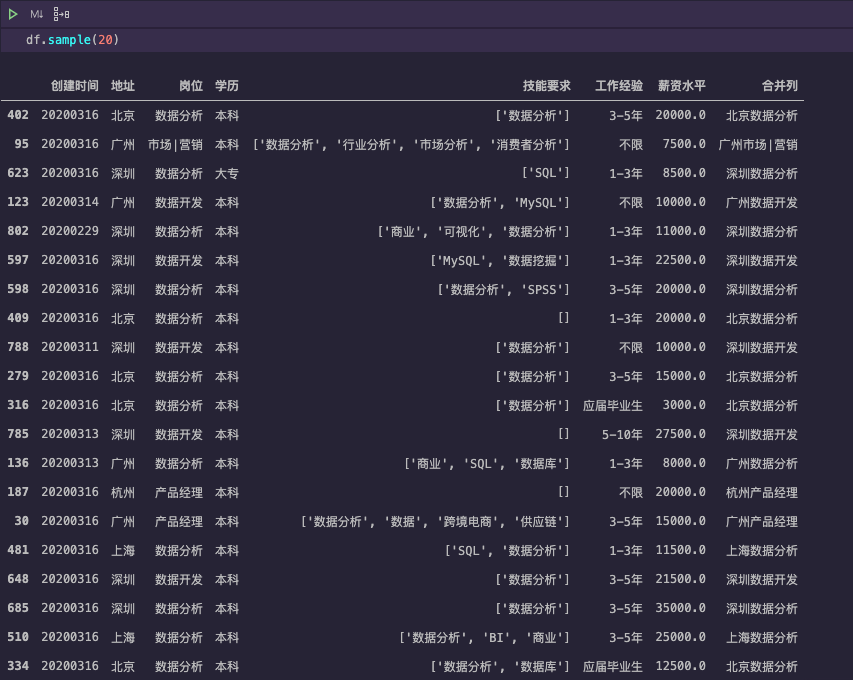Screen dimensions: 853x680
Task: Select the 地址 column header
Action: 123,86
